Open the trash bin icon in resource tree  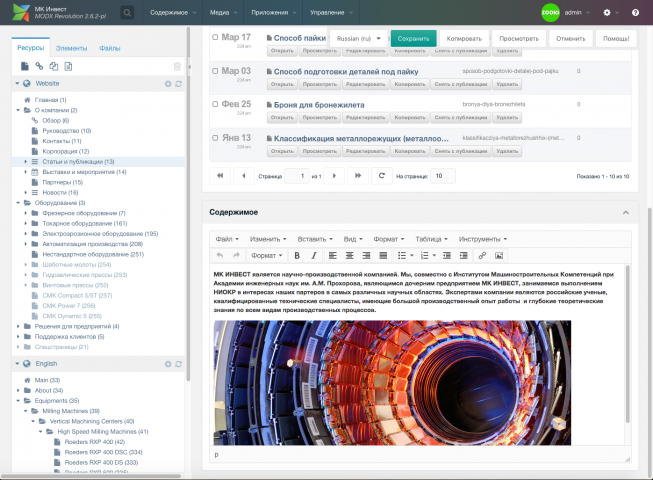[x=177, y=66]
